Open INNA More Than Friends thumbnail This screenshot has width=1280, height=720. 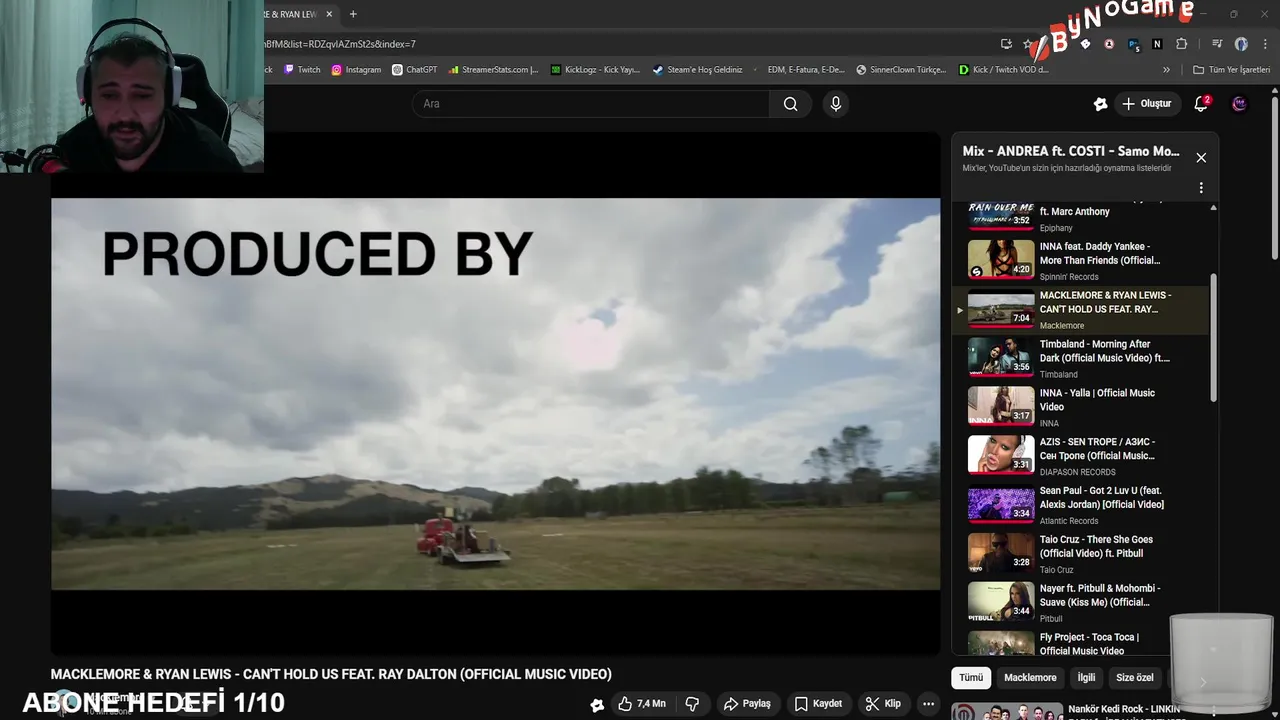[x=1001, y=259]
